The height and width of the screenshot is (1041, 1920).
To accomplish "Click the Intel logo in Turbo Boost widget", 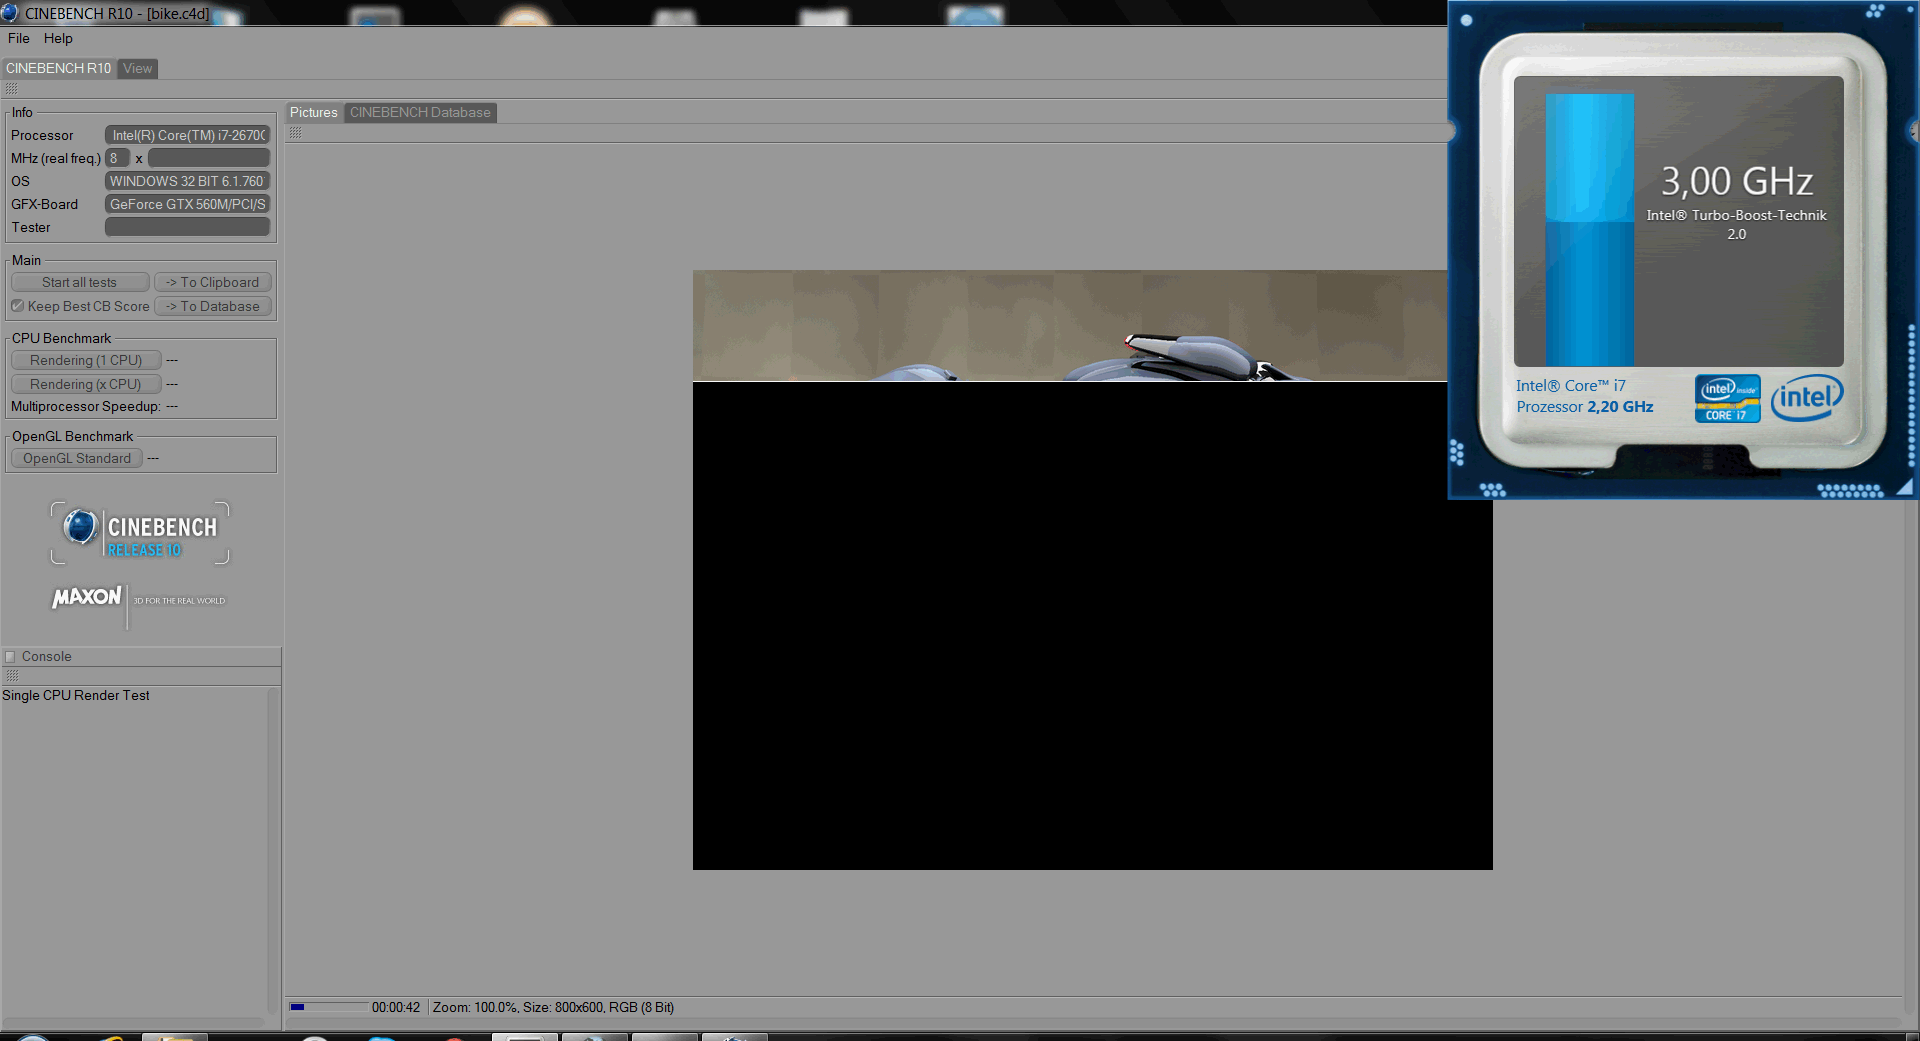I will pos(1807,398).
